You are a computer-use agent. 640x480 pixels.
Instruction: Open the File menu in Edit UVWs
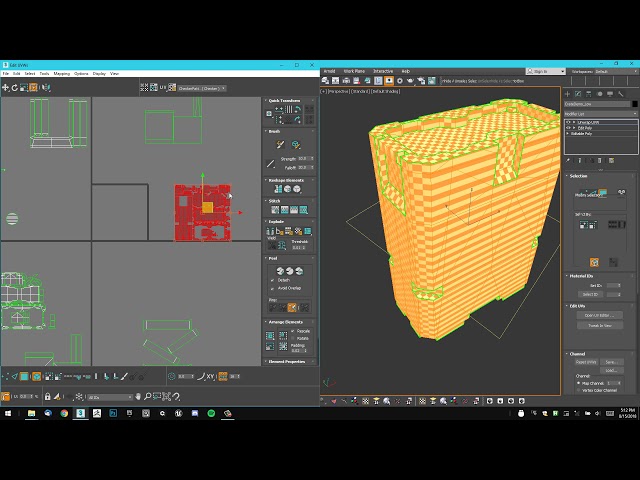(x=6, y=74)
